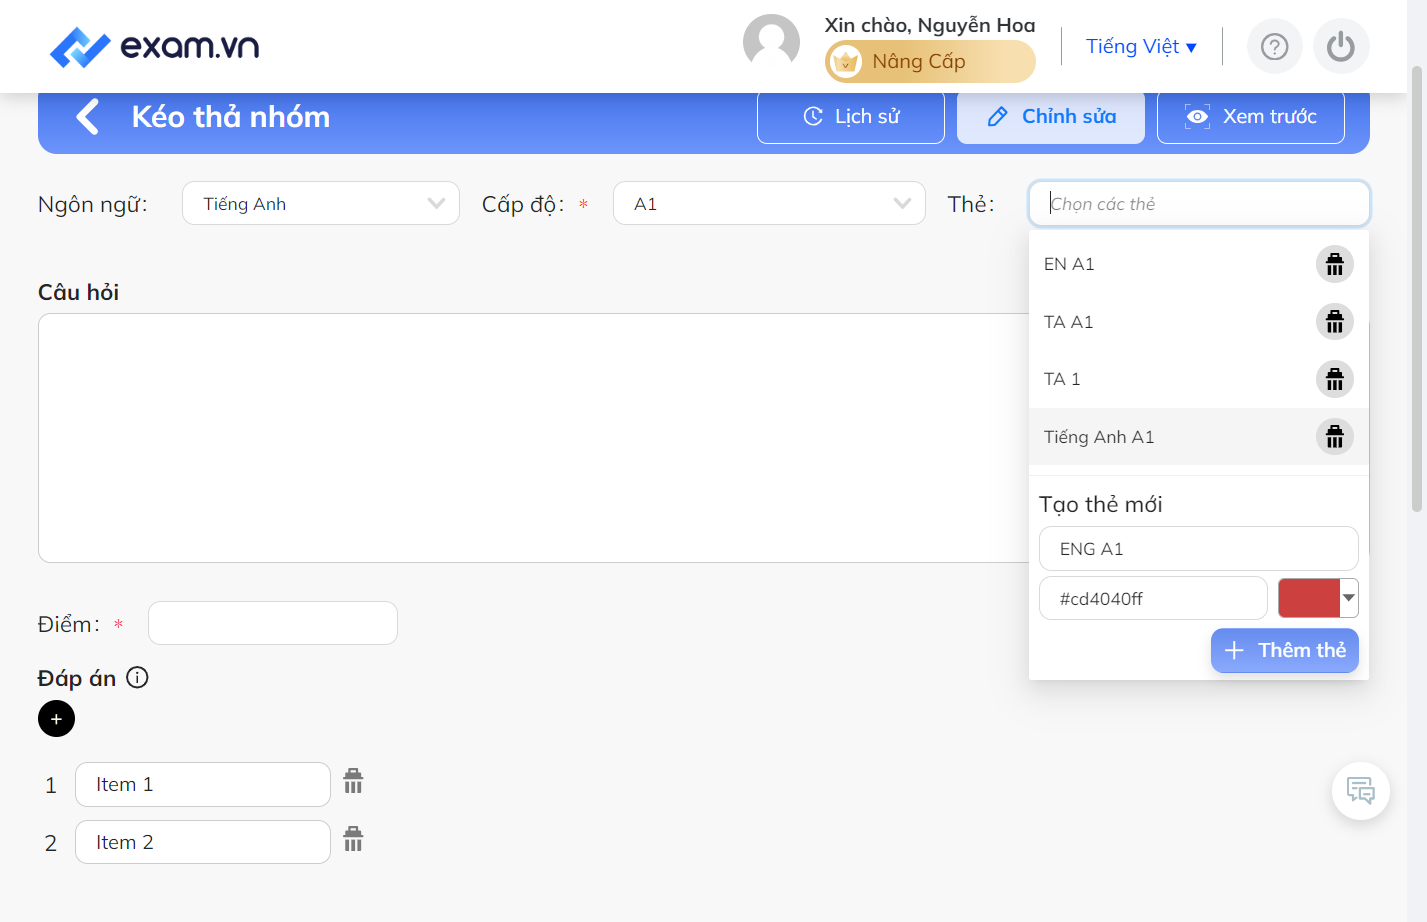Show info tooltip next to Đáp án
1427x922 pixels.
point(138,678)
